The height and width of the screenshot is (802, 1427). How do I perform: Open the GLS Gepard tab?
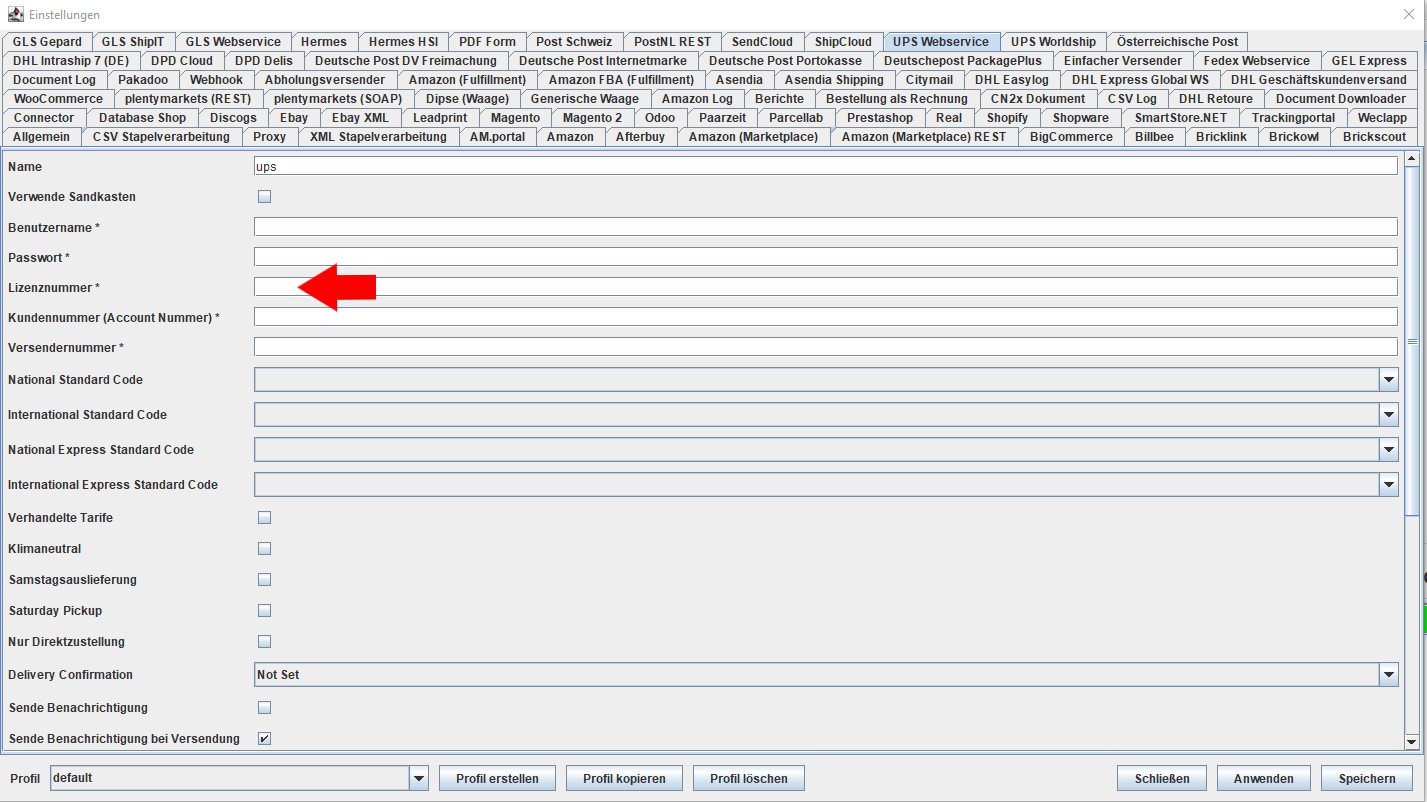tap(47, 42)
